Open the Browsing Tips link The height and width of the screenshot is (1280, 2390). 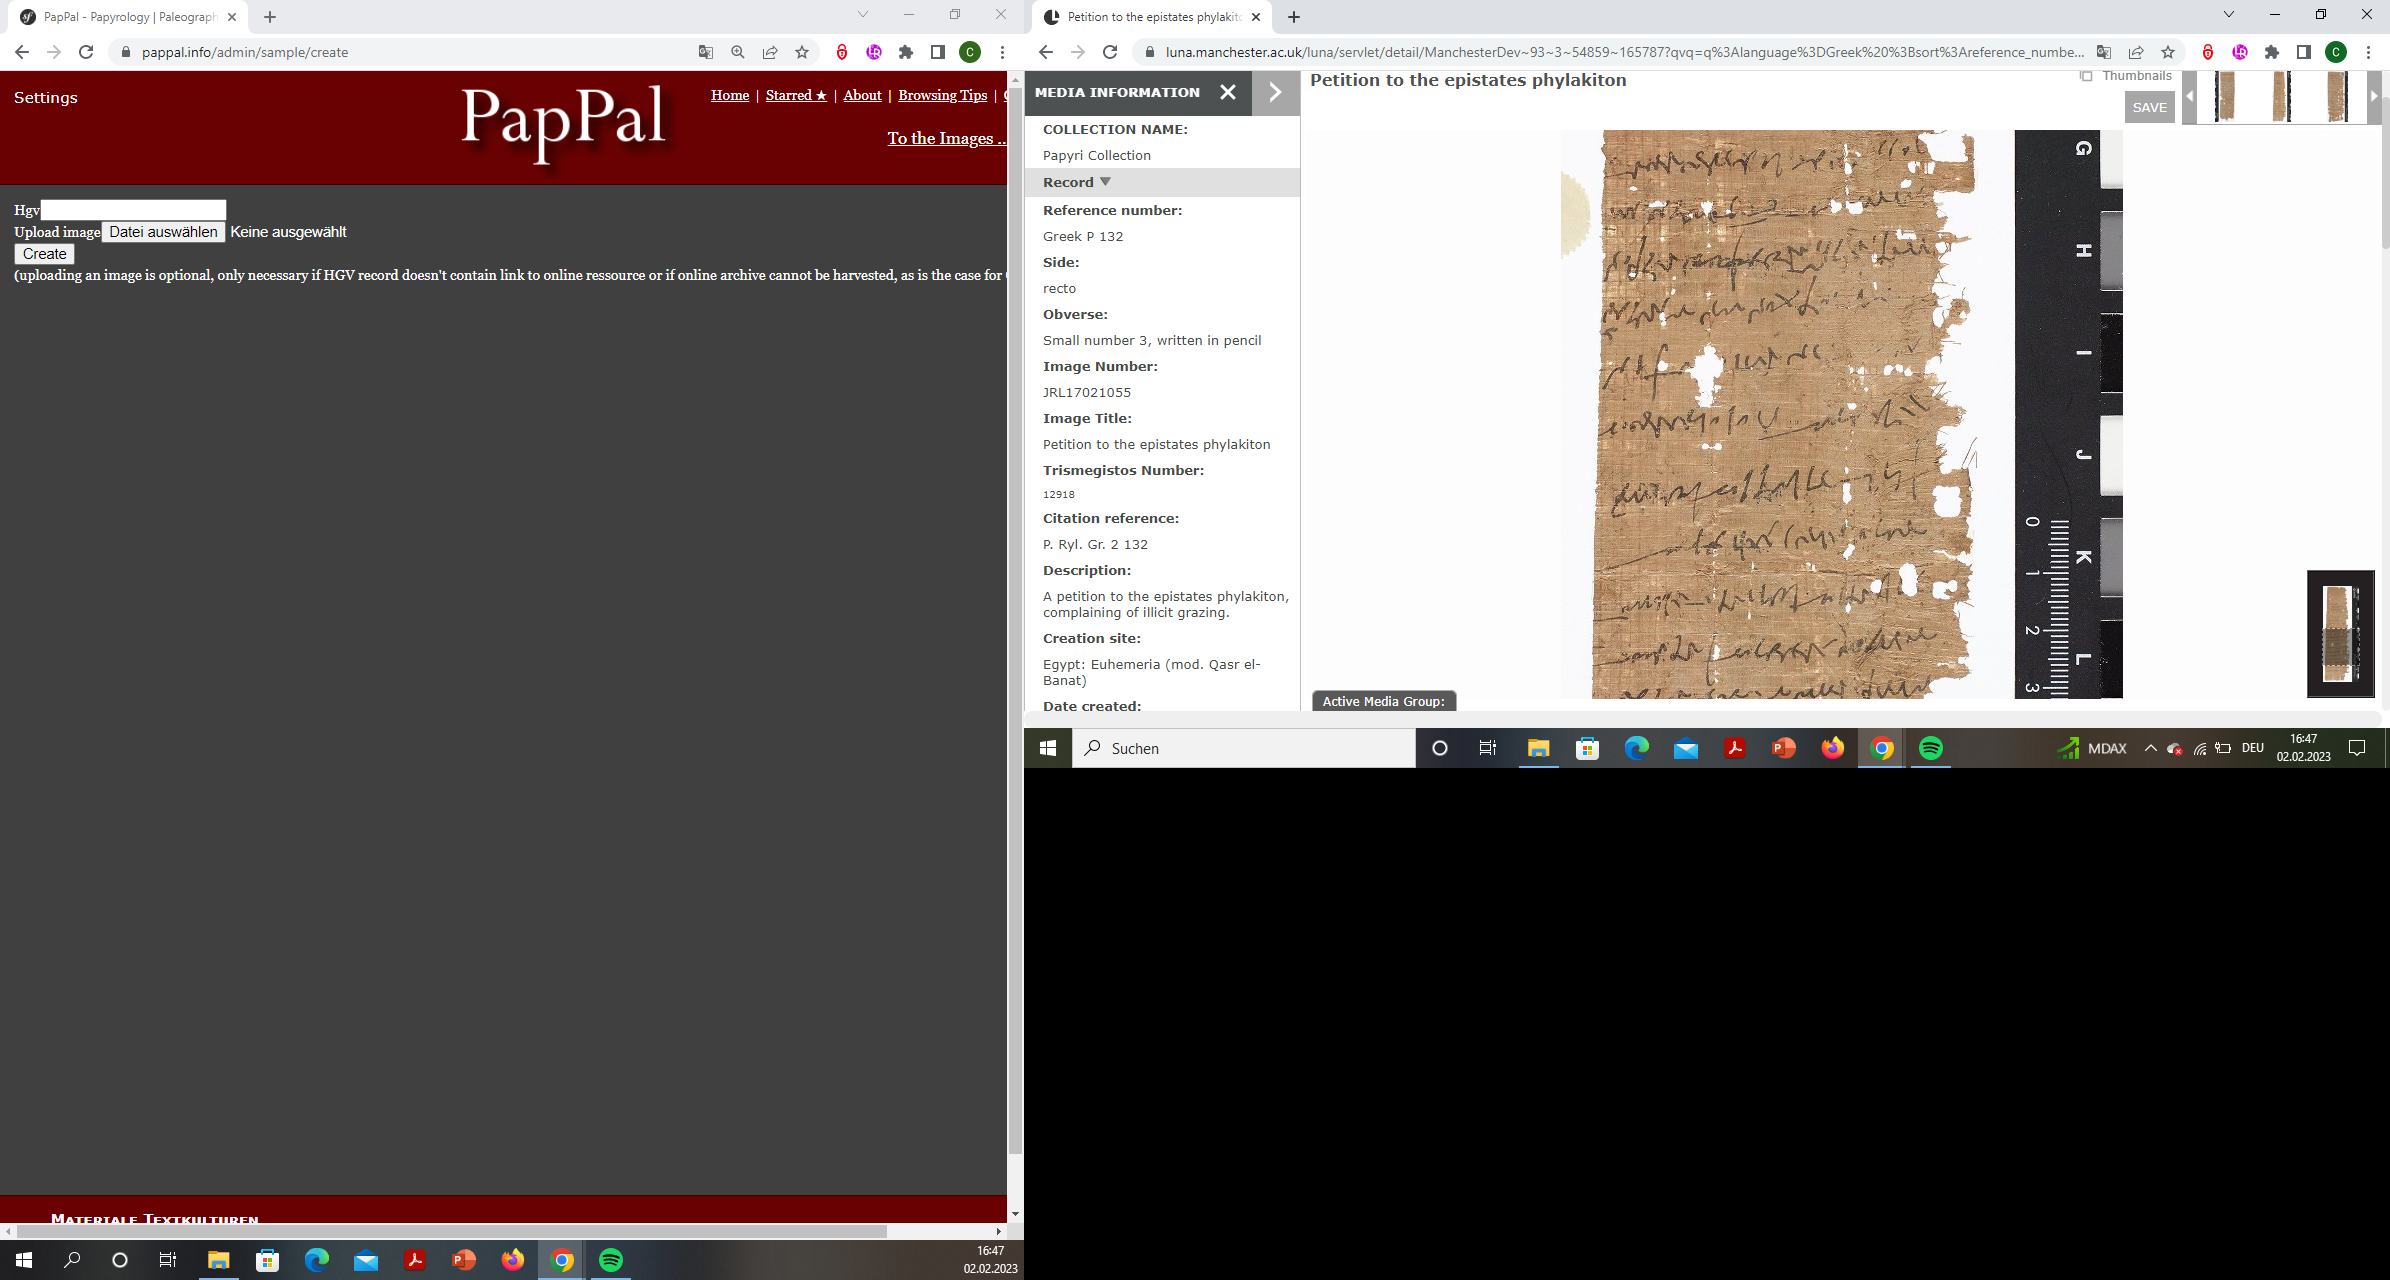942,95
